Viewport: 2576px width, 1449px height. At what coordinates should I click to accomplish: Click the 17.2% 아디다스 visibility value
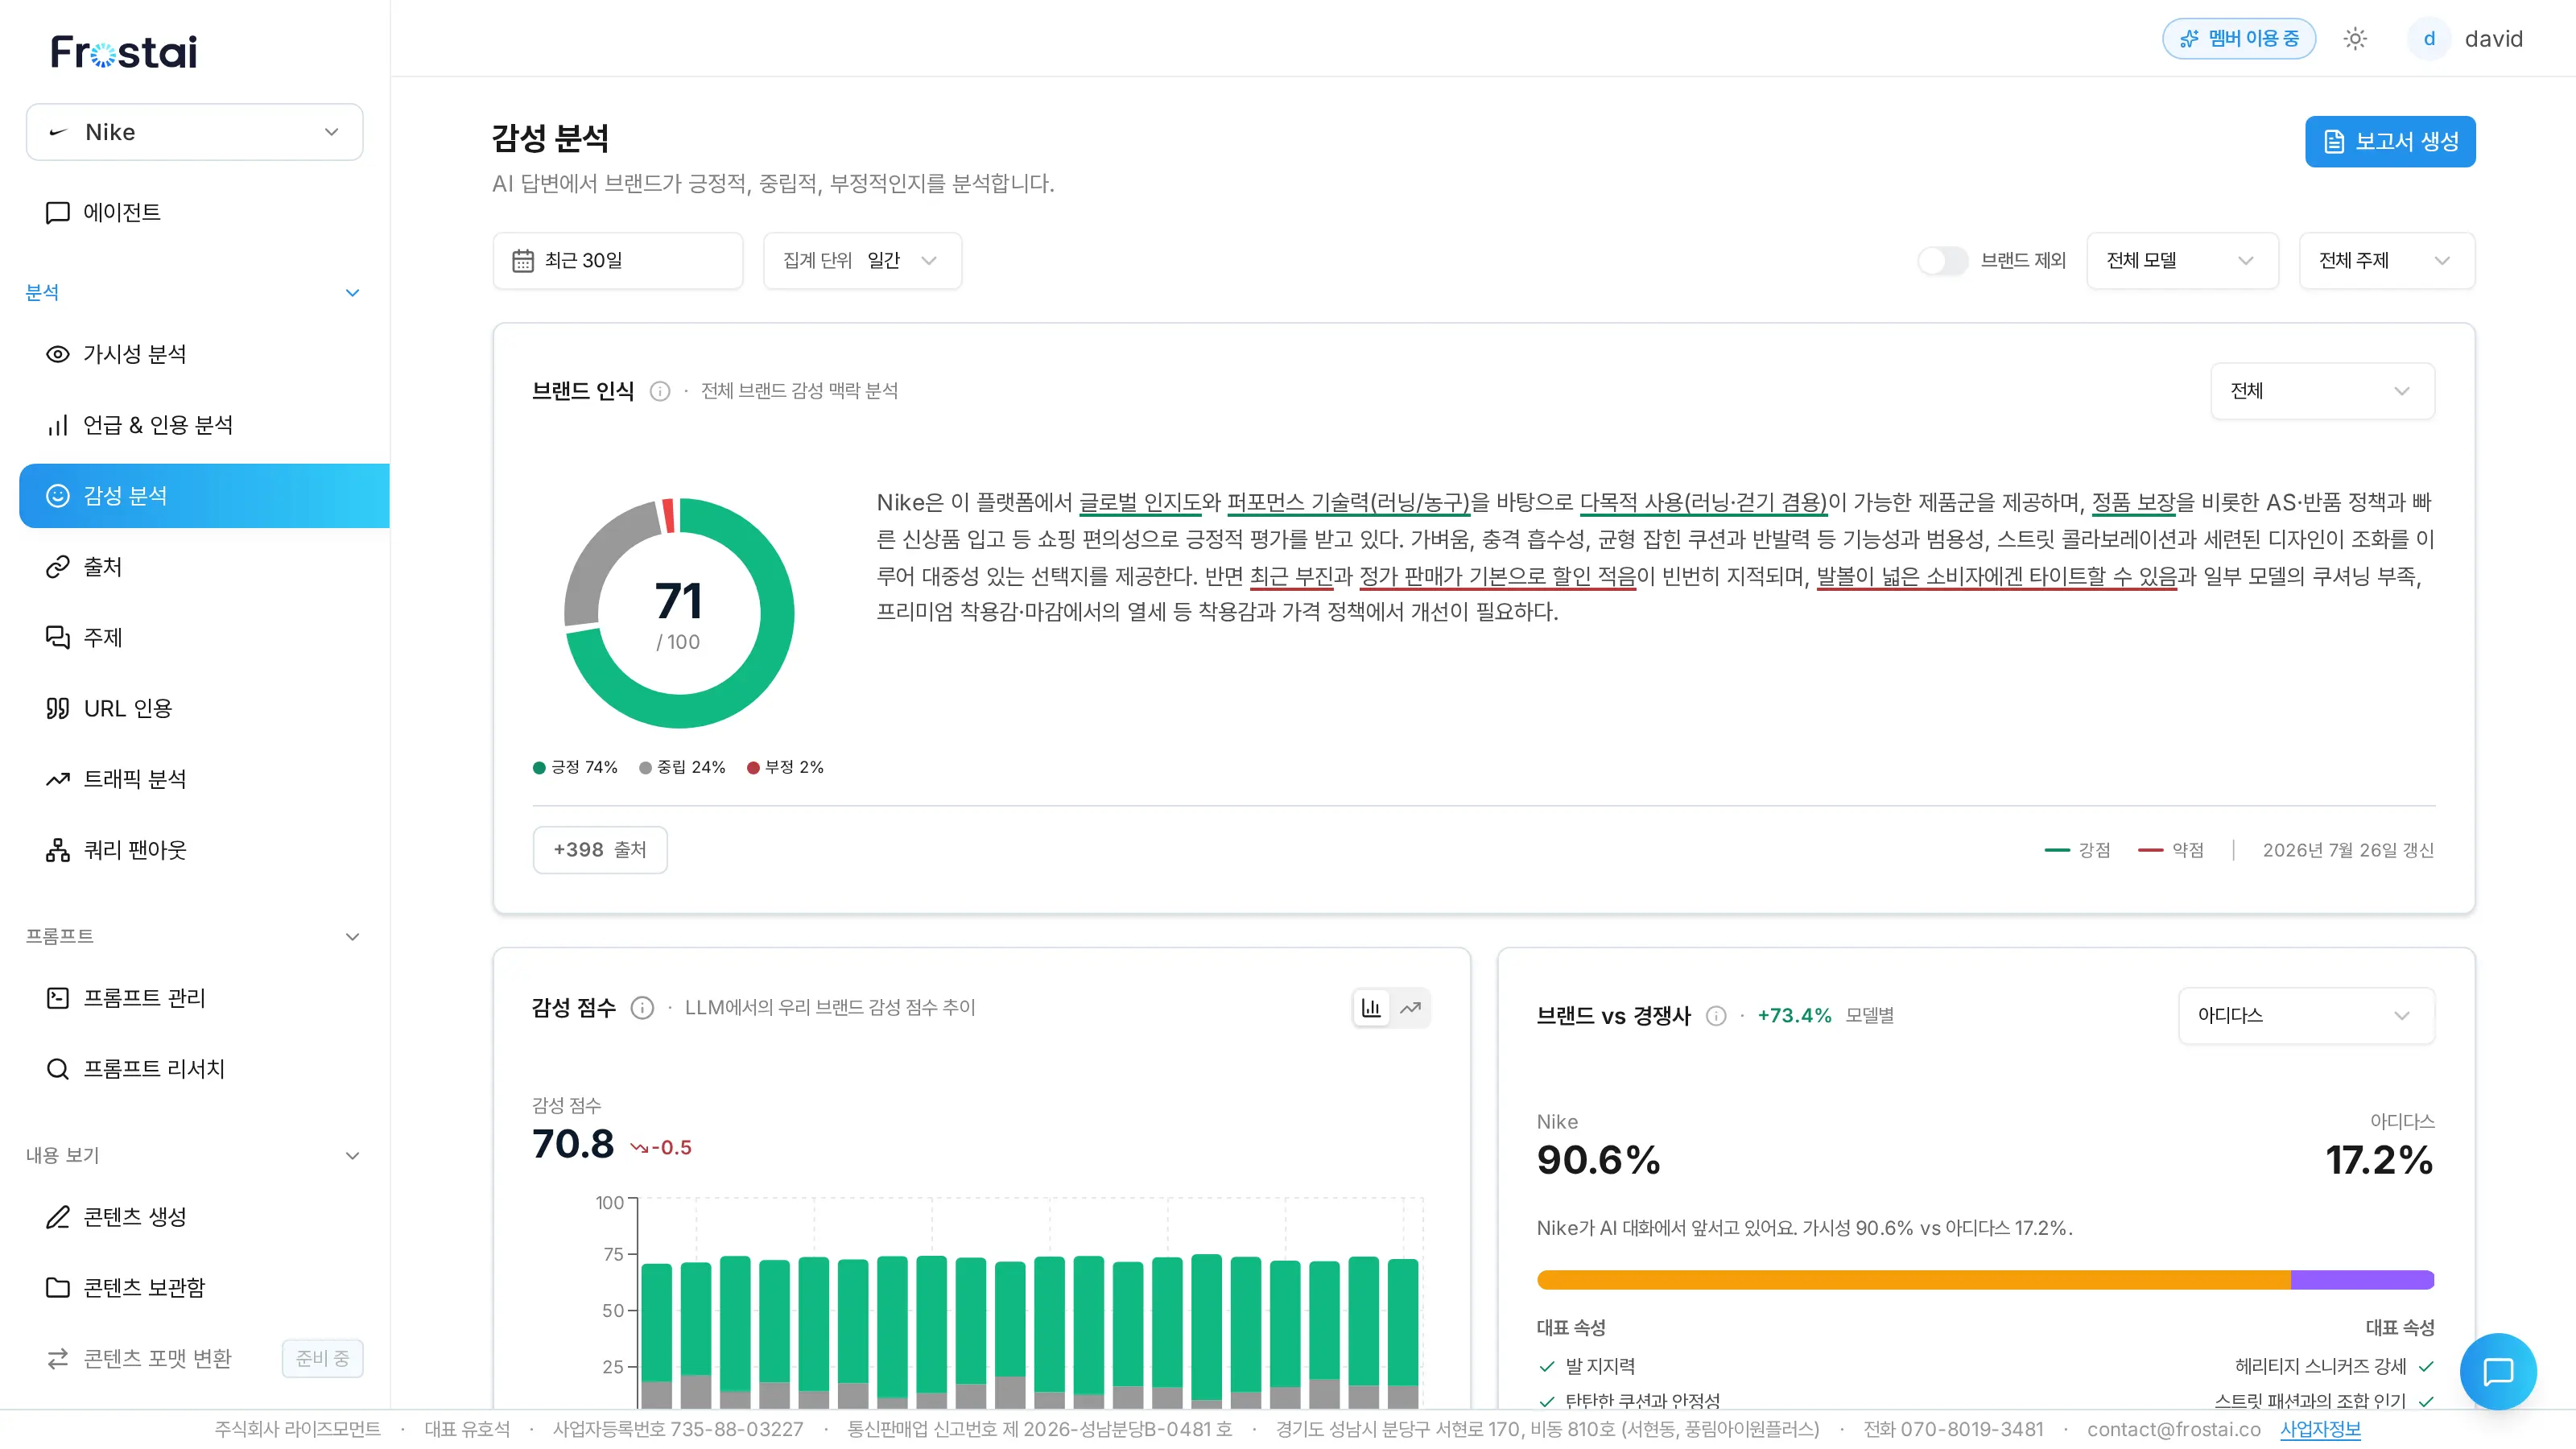click(x=2379, y=1161)
